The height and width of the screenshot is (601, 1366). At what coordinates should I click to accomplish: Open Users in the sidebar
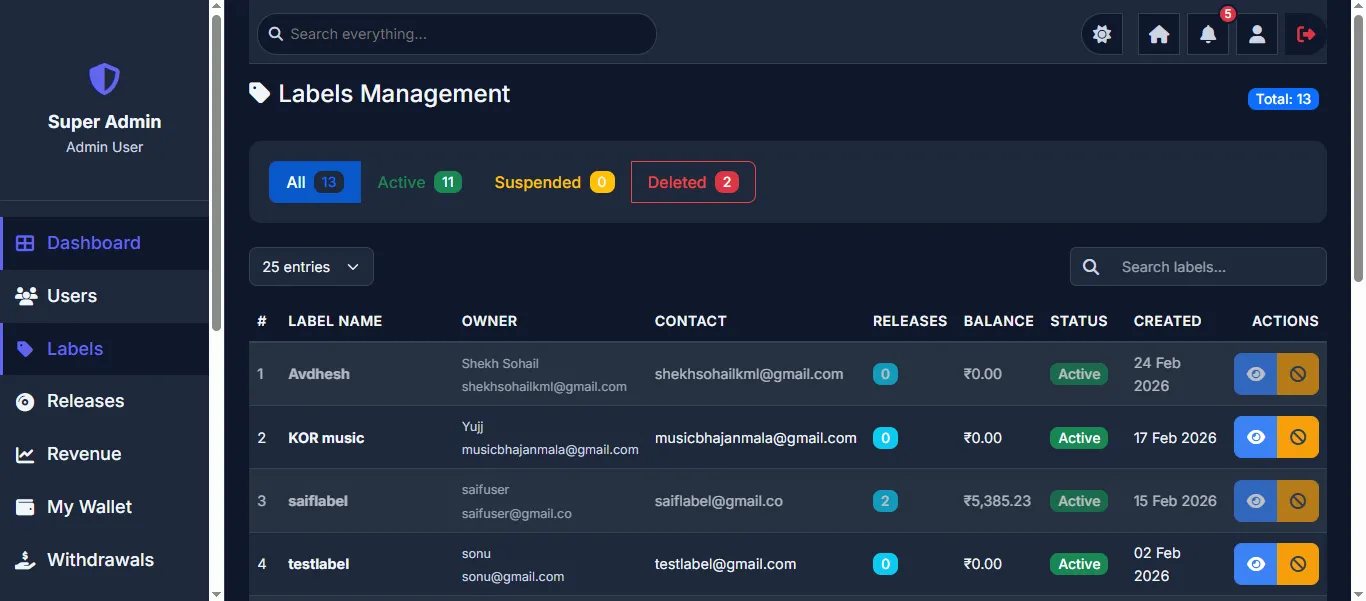[104, 296]
